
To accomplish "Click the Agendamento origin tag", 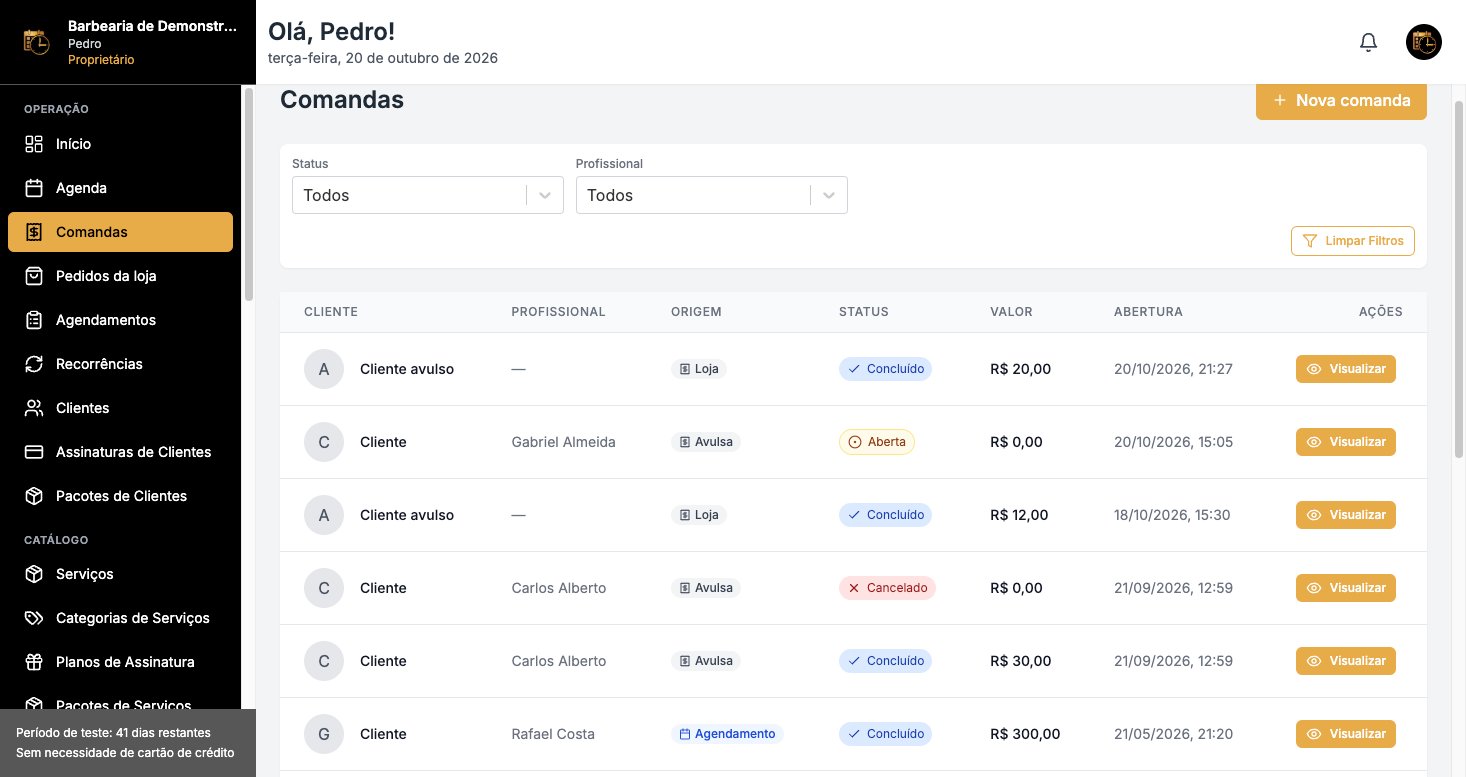I will click(x=727, y=734).
